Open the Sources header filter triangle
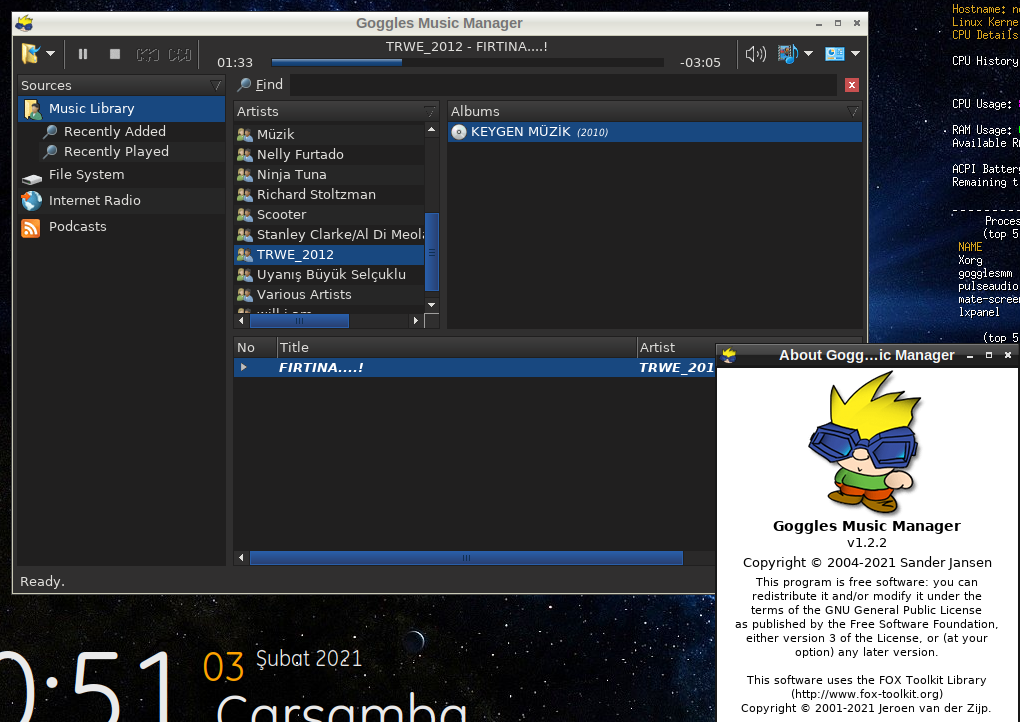 pos(215,85)
